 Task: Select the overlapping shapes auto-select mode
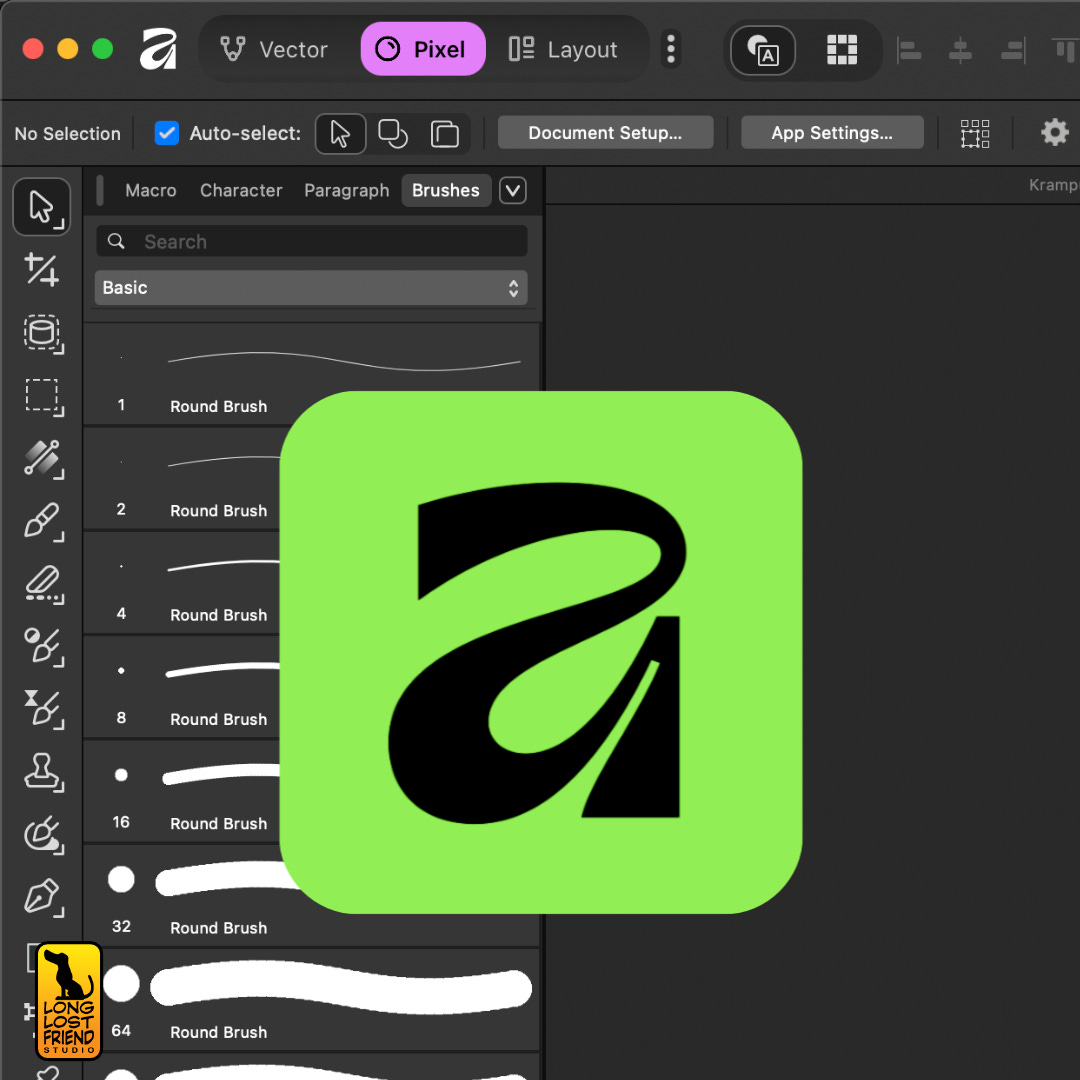pyautogui.click(x=393, y=134)
